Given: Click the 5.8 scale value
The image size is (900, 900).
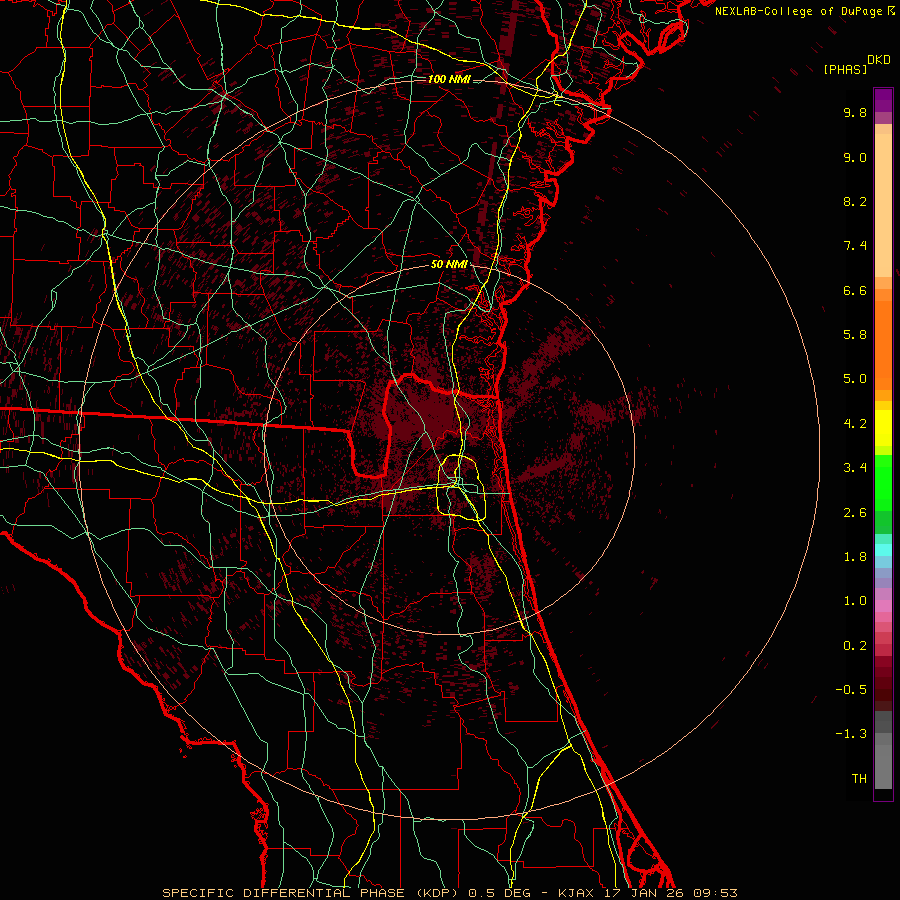Looking at the screenshot, I should (855, 335).
